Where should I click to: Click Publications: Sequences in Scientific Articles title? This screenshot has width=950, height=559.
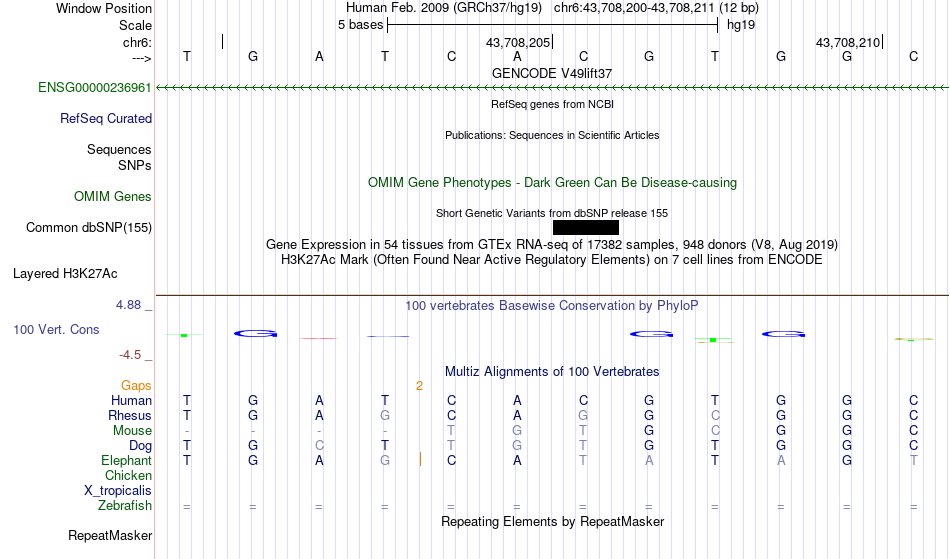click(552, 135)
